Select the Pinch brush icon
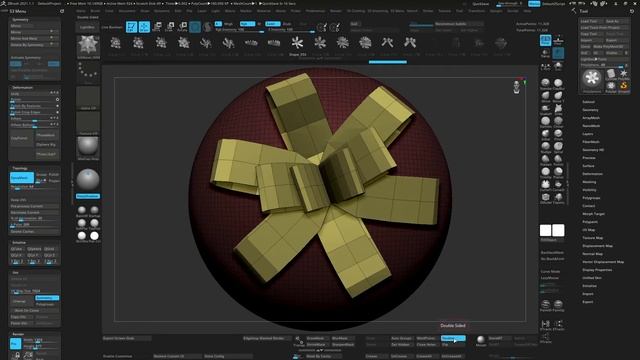 coord(558,134)
